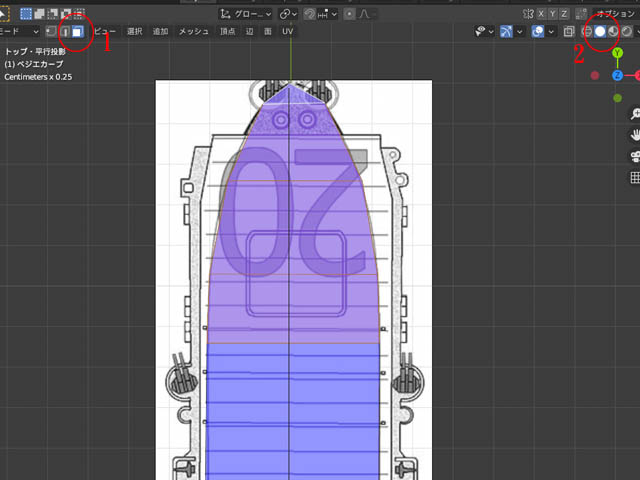Image resolution: width=640 pixels, height=480 pixels.
Task: Toggle X-ray transparency display
Action: coord(569,31)
